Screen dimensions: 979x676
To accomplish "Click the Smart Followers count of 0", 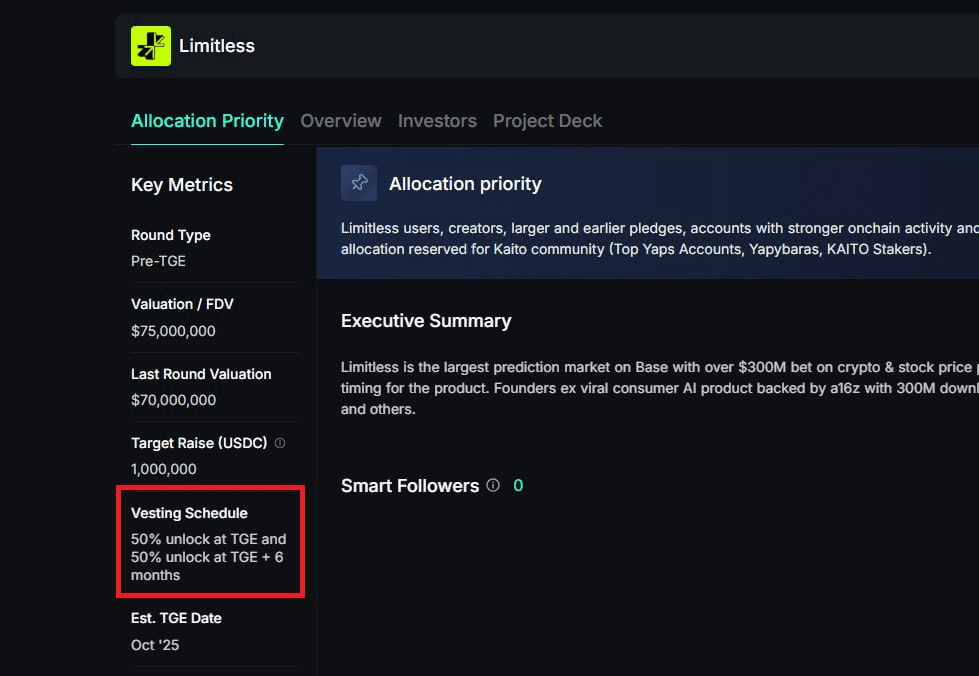I will (x=518, y=486).
